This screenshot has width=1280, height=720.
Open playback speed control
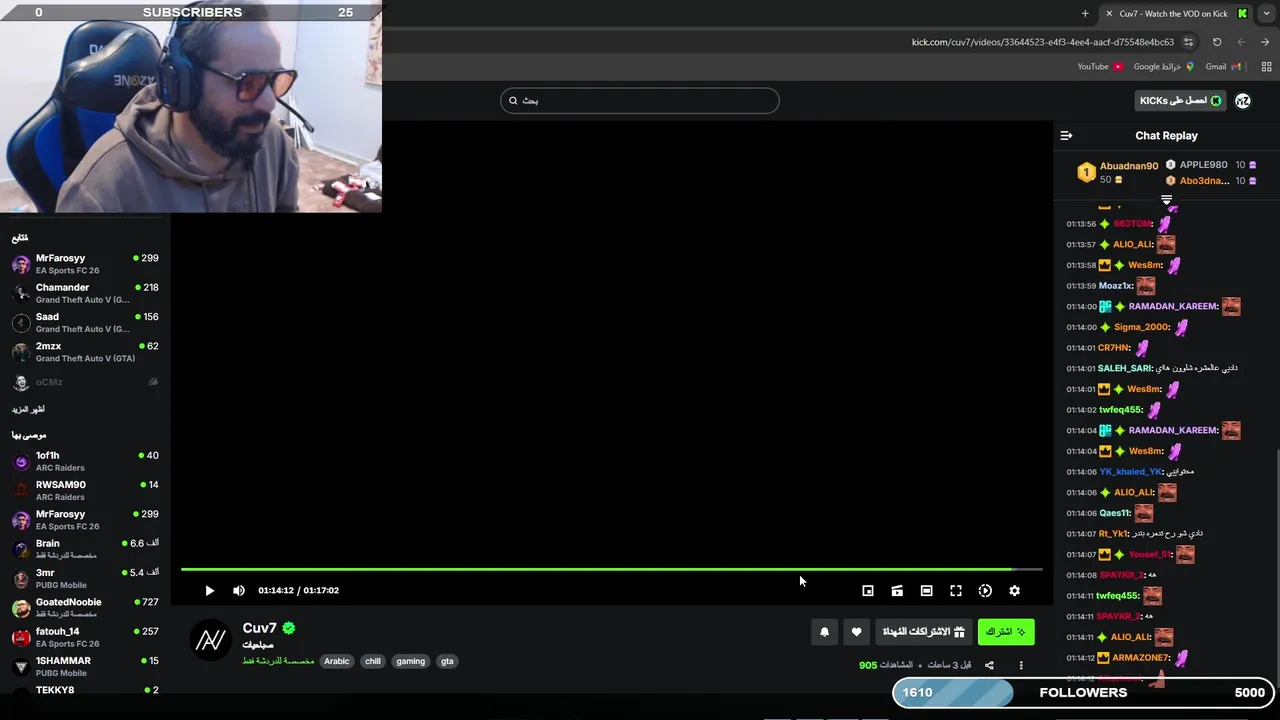click(985, 591)
